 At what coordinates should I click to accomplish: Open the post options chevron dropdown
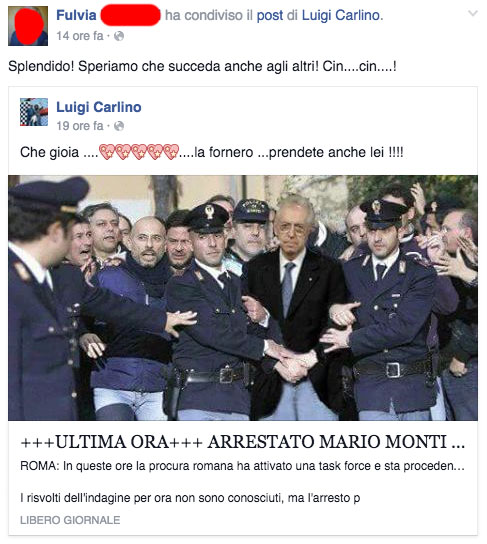coord(473,14)
